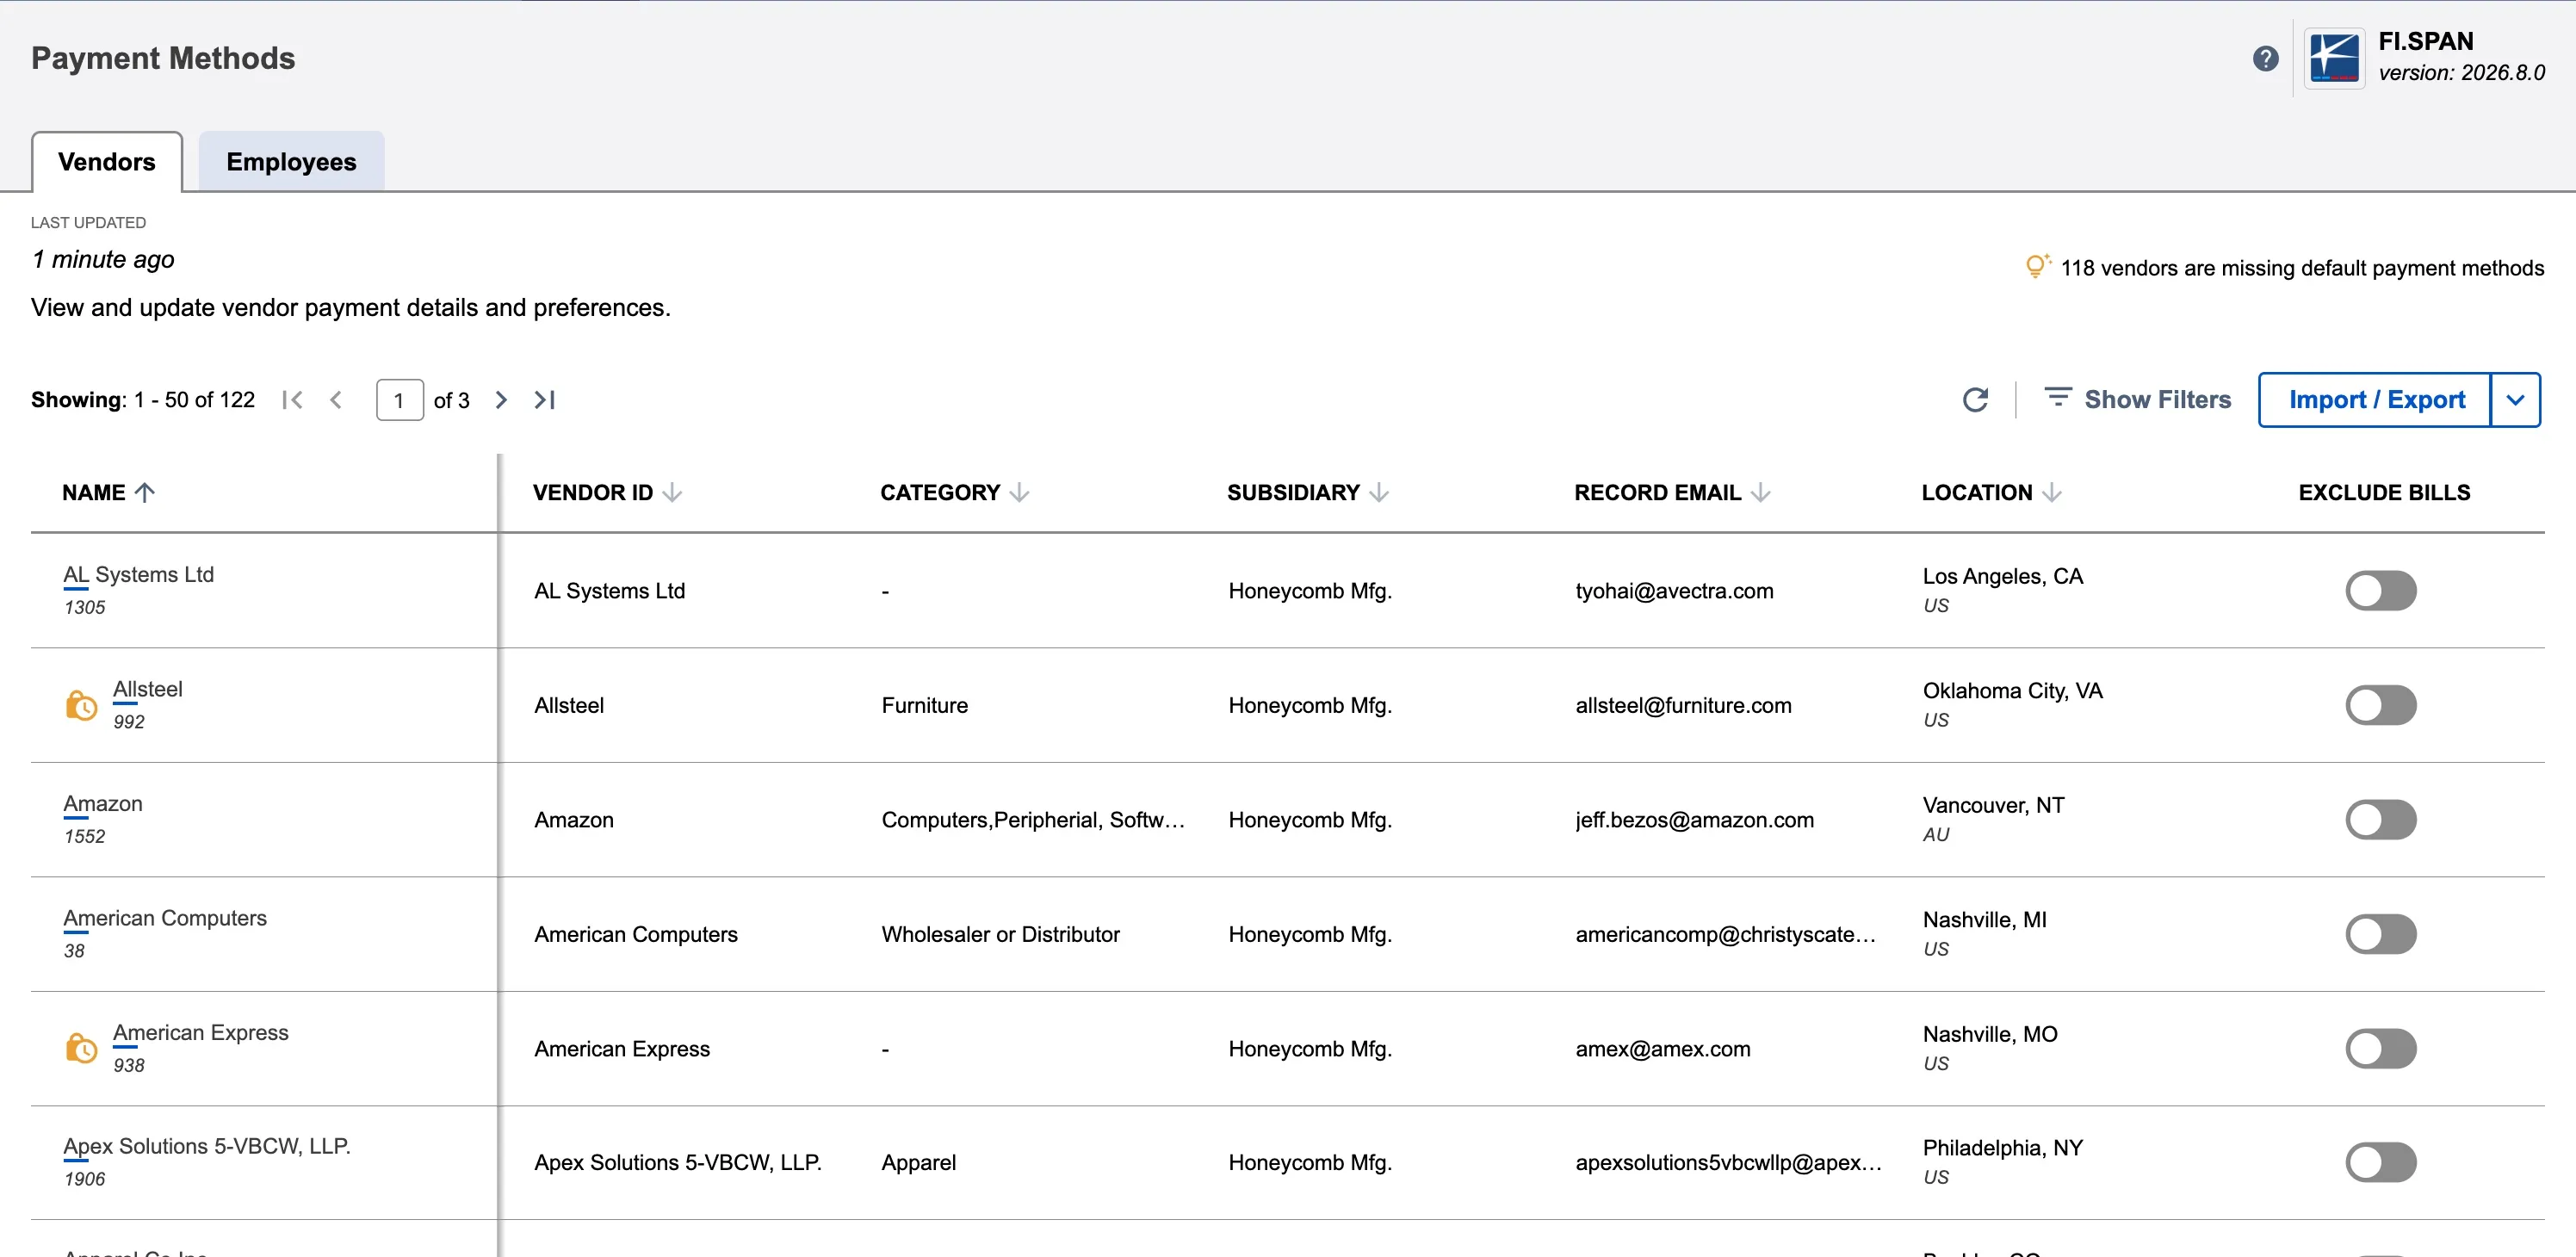Open the AL Systems Ltd vendor link

(138, 574)
